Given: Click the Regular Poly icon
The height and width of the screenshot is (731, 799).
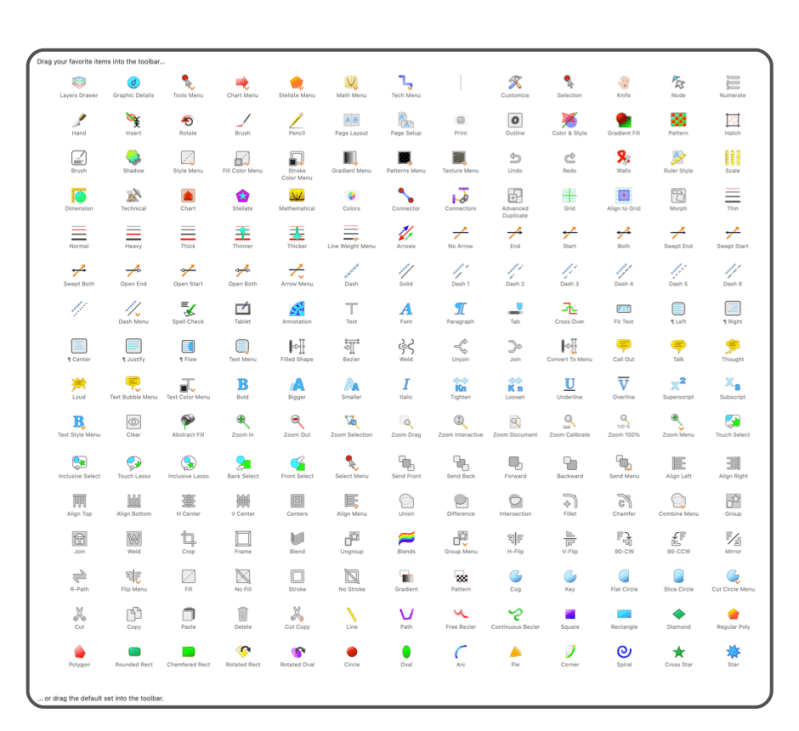Looking at the screenshot, I should tap(733, 614).
